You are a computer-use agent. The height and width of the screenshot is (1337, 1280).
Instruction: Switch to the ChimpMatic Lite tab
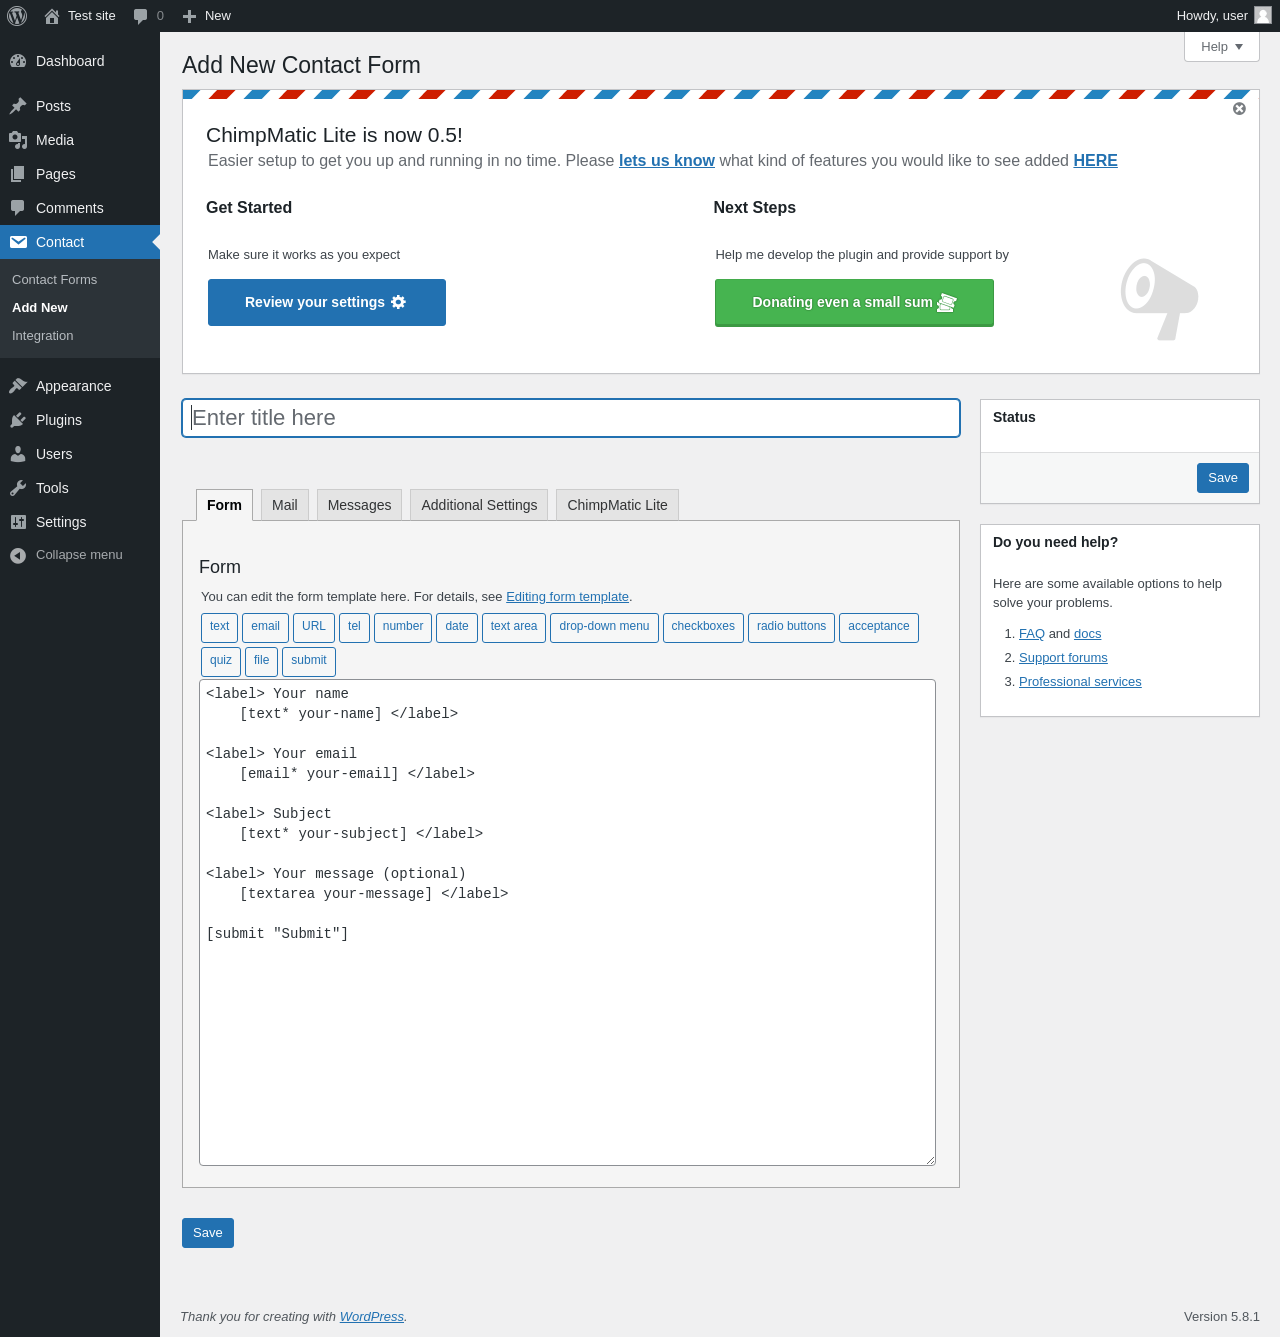(617, 505)
